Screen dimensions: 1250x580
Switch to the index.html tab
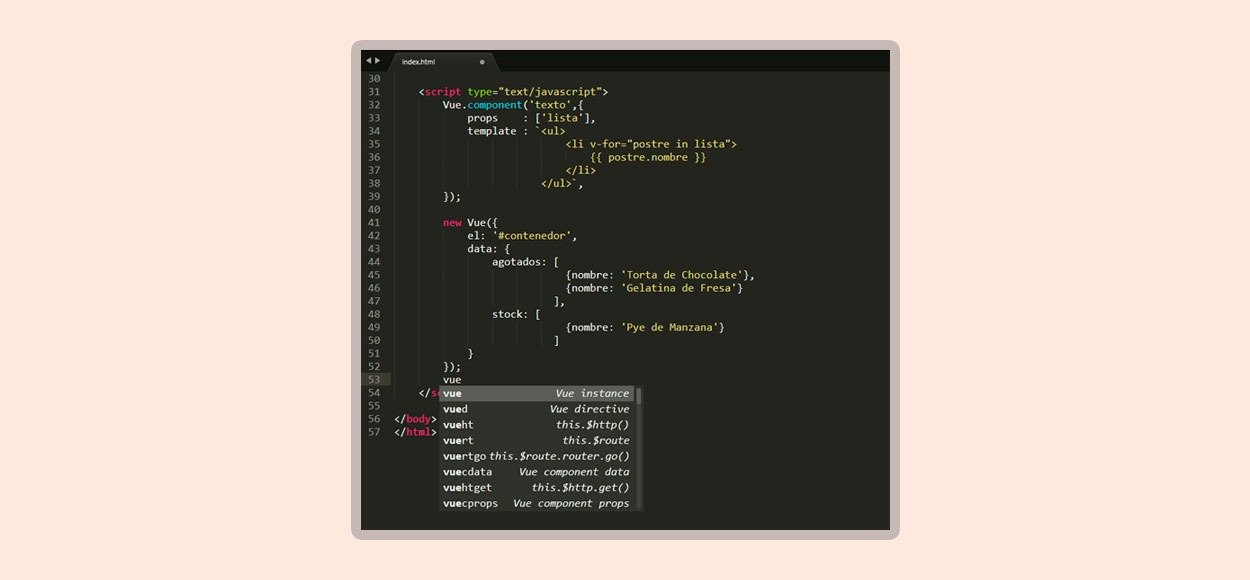(x=441, y=62)
